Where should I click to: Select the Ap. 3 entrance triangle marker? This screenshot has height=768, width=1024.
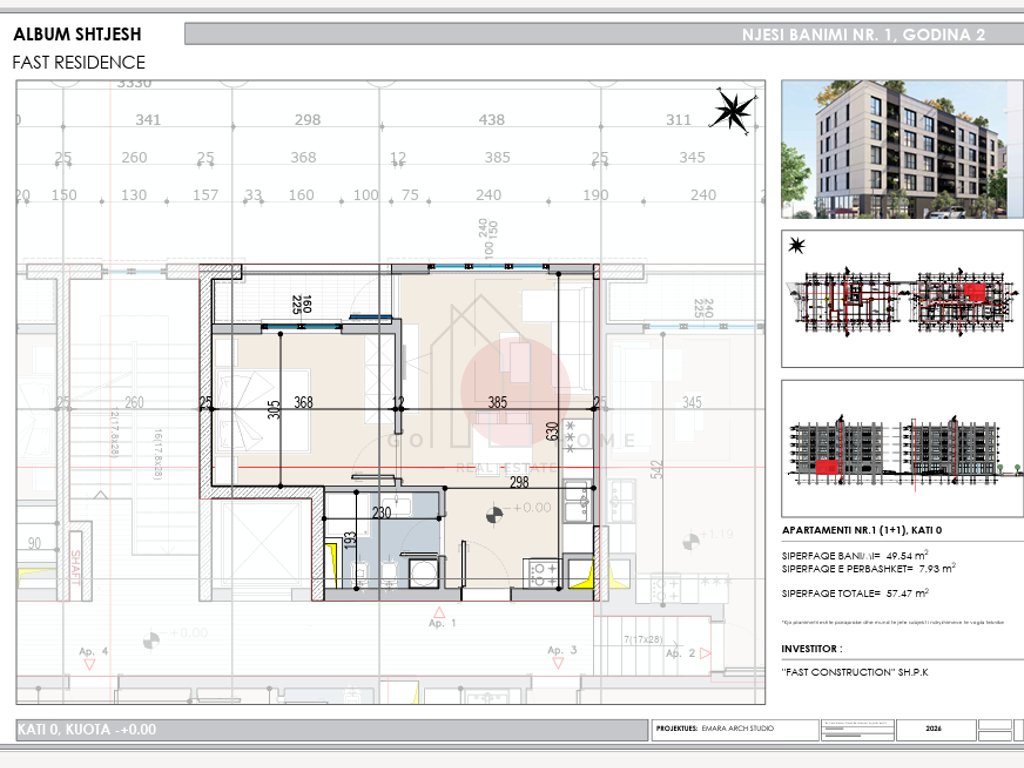tap(558, 663)
